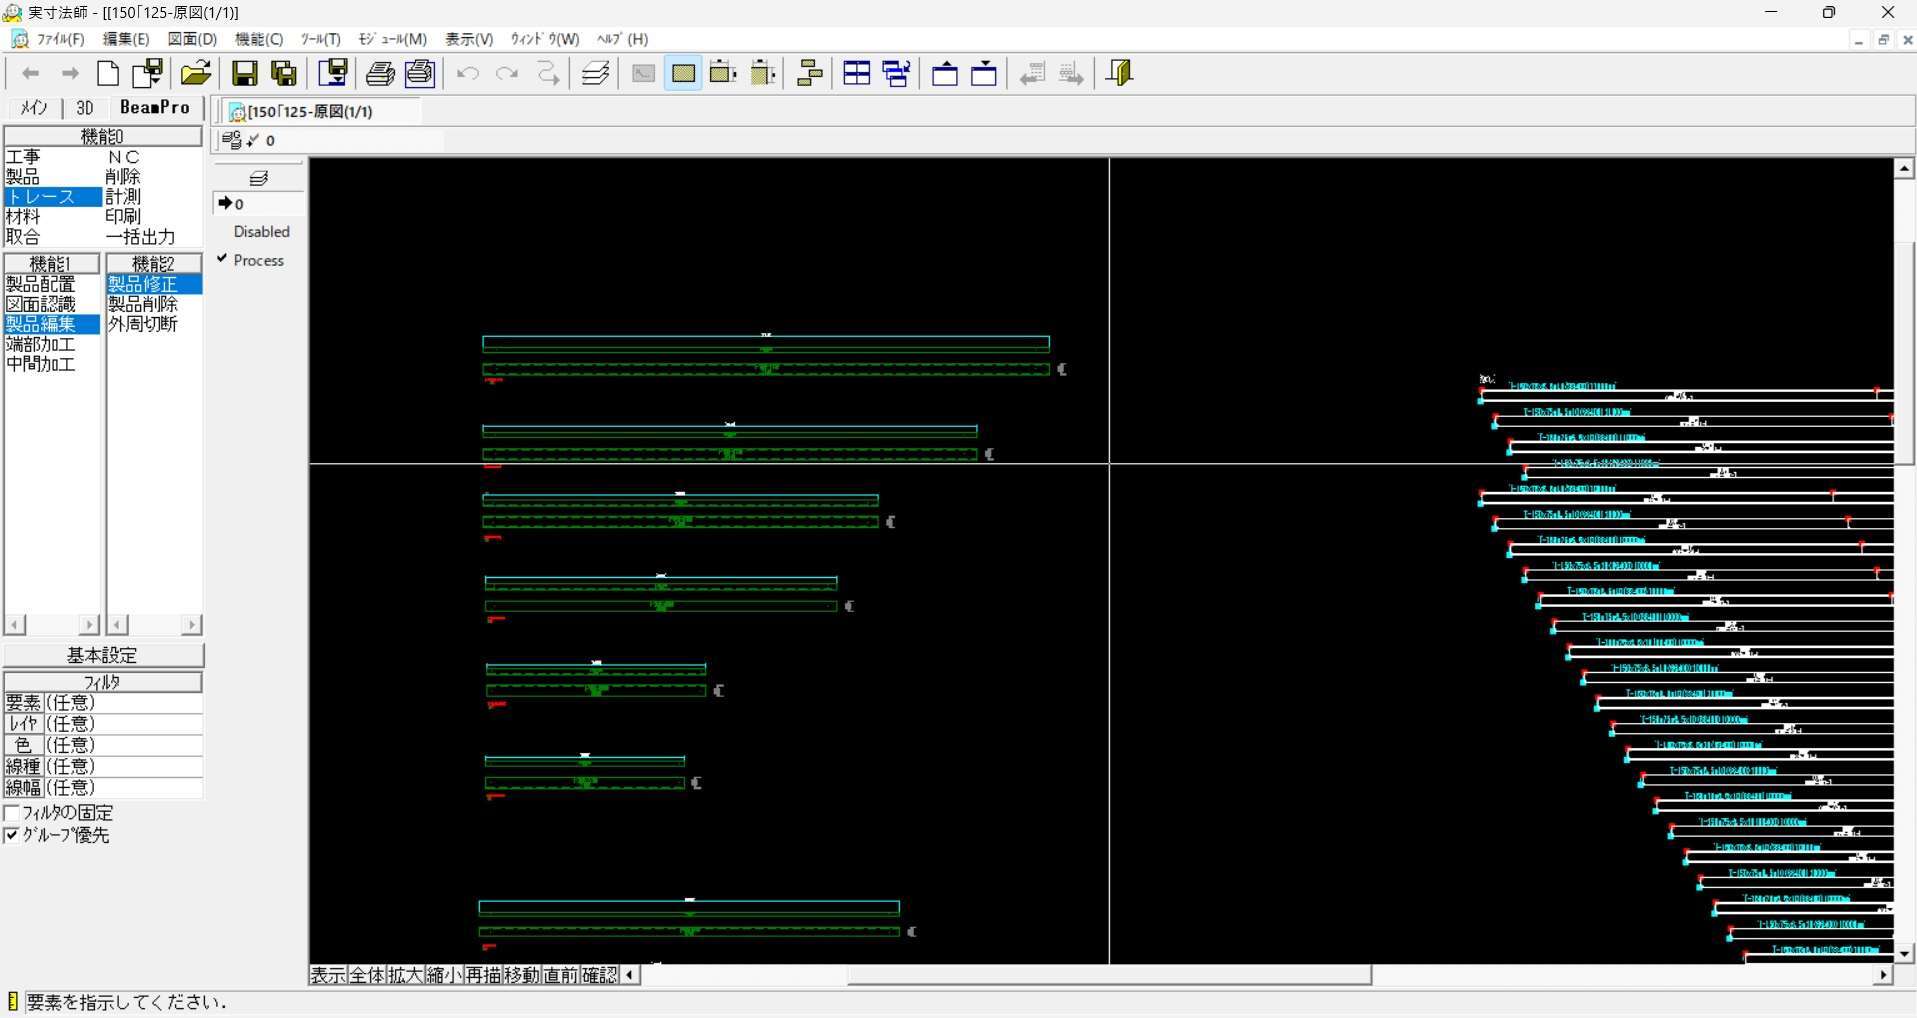Open the 色 filter value field
1917x1018 pixels.
(x=122, y=745)
